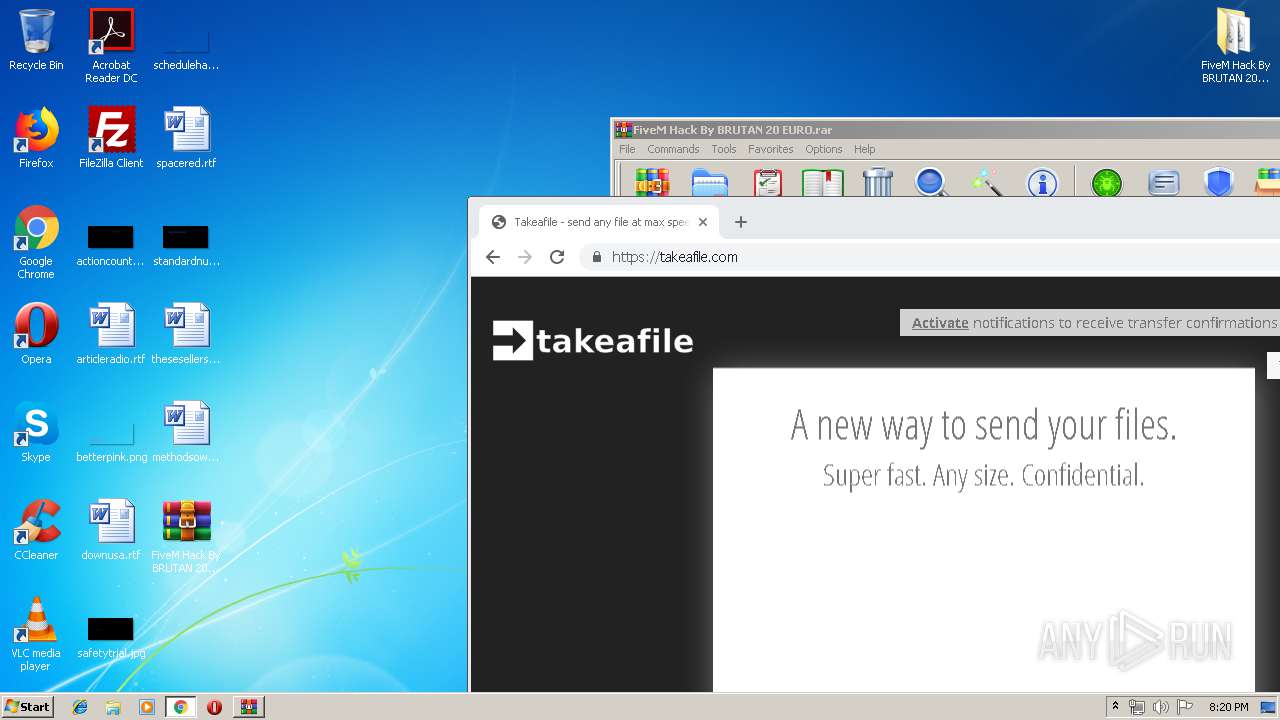
Task: Click WinRAR Find magnifier icon
Action: point(931,183)
